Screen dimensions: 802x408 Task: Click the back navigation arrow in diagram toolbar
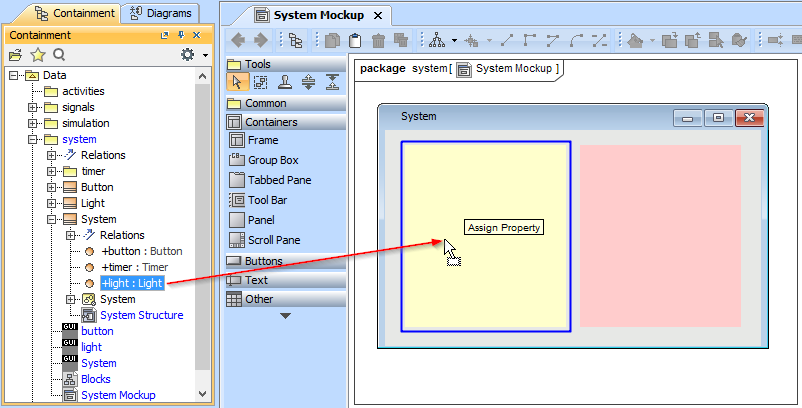coord(238,40)
